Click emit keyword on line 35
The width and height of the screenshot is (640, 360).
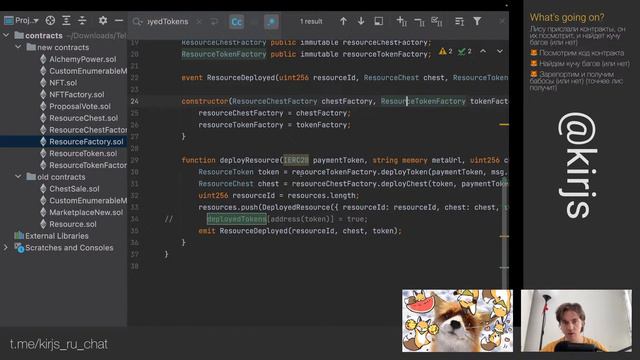(x=207, y=231)
